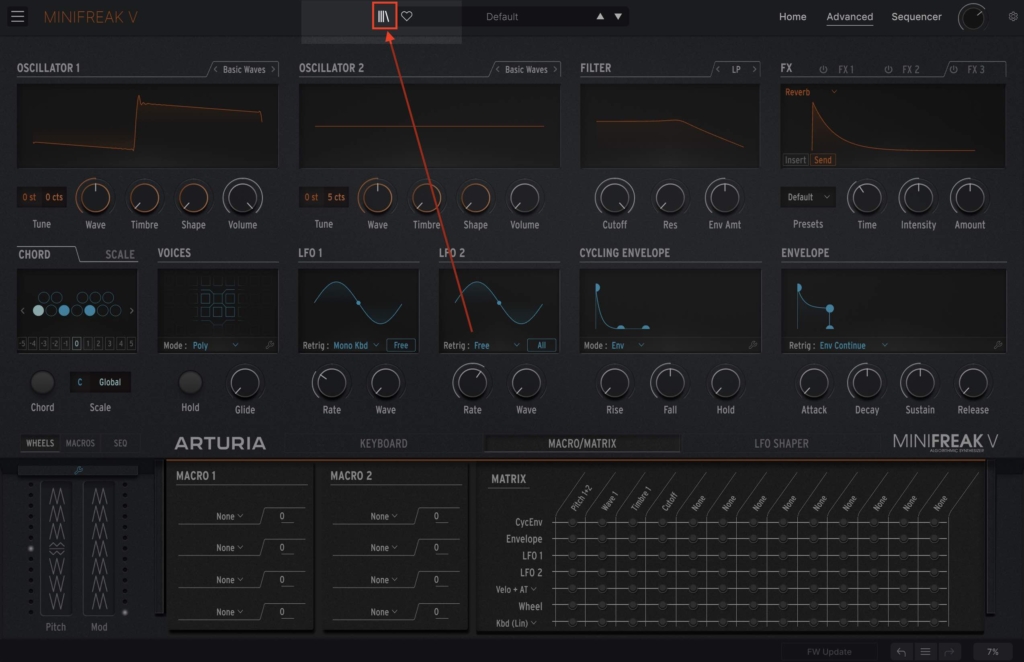This screenshot has height=662, width=1024.
Task: Select the previous preset with up arrow
Action: [x=600, y=17]
